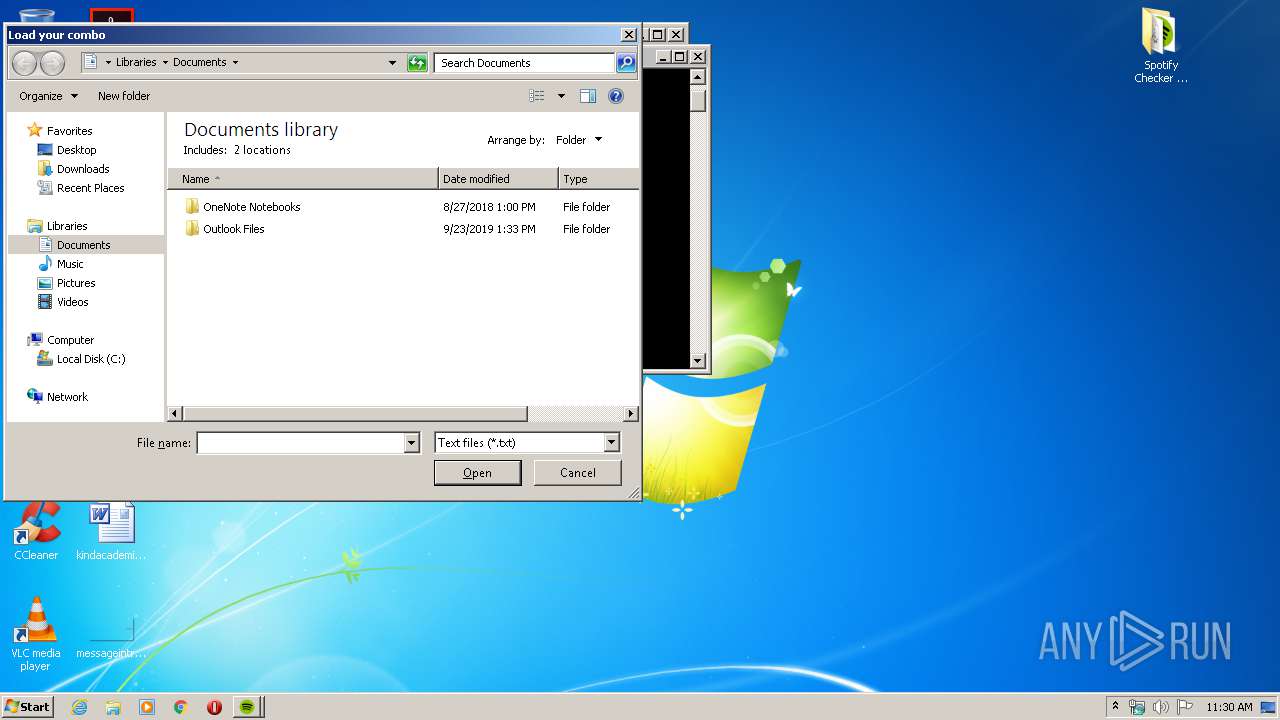Select Local Disk (C:) in navigation pane
Image resolution: width=1280 pixels, height=720 pixels.
pyautogui.click(x=90, y=359)
